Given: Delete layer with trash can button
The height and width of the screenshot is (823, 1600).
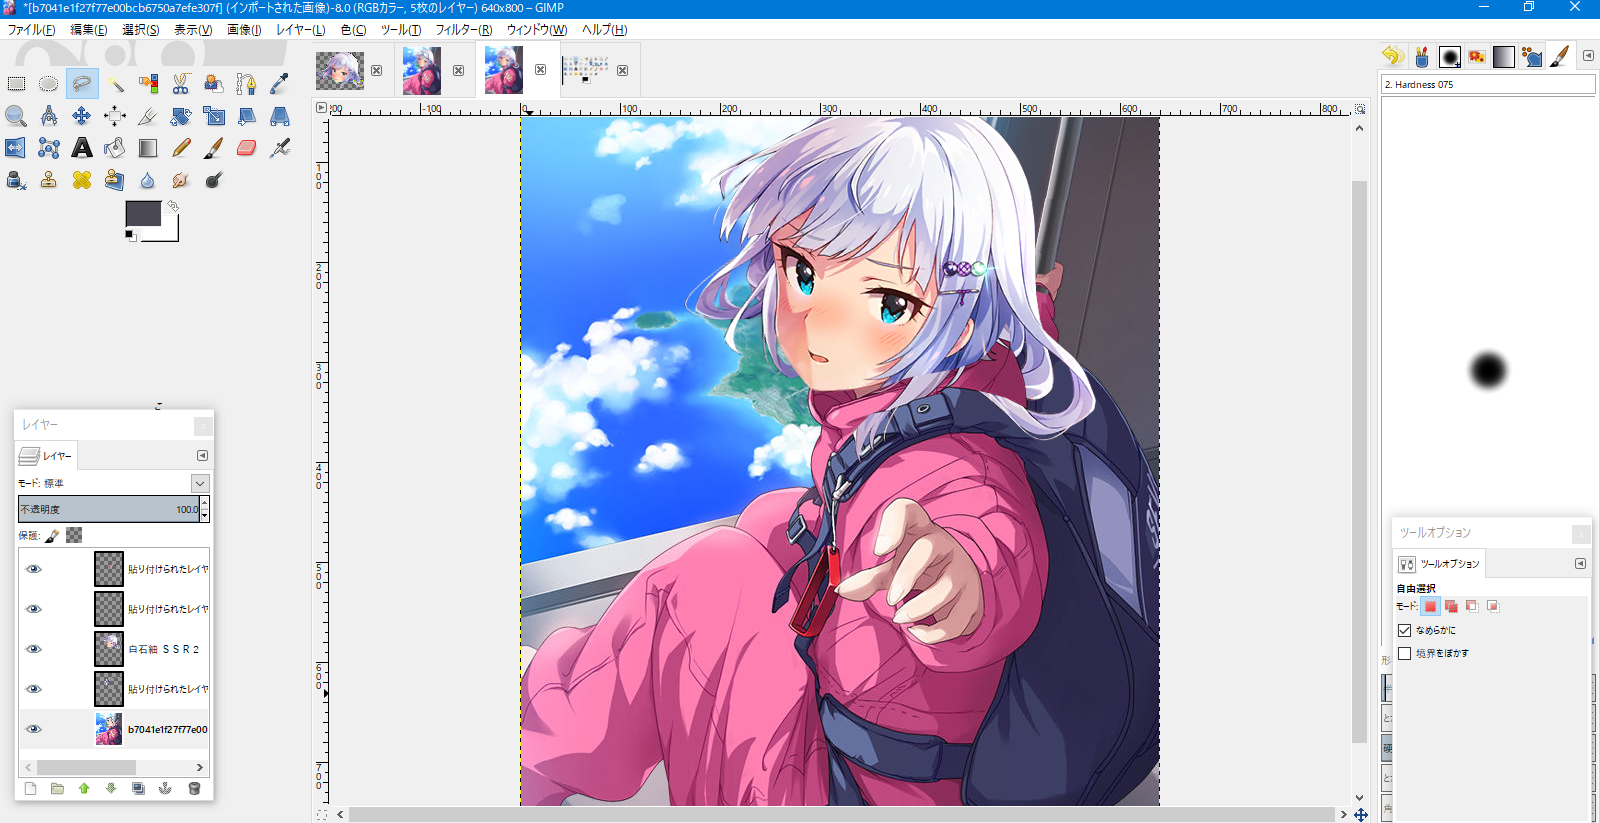Looking at the screenshot, I should click(194, 788).
